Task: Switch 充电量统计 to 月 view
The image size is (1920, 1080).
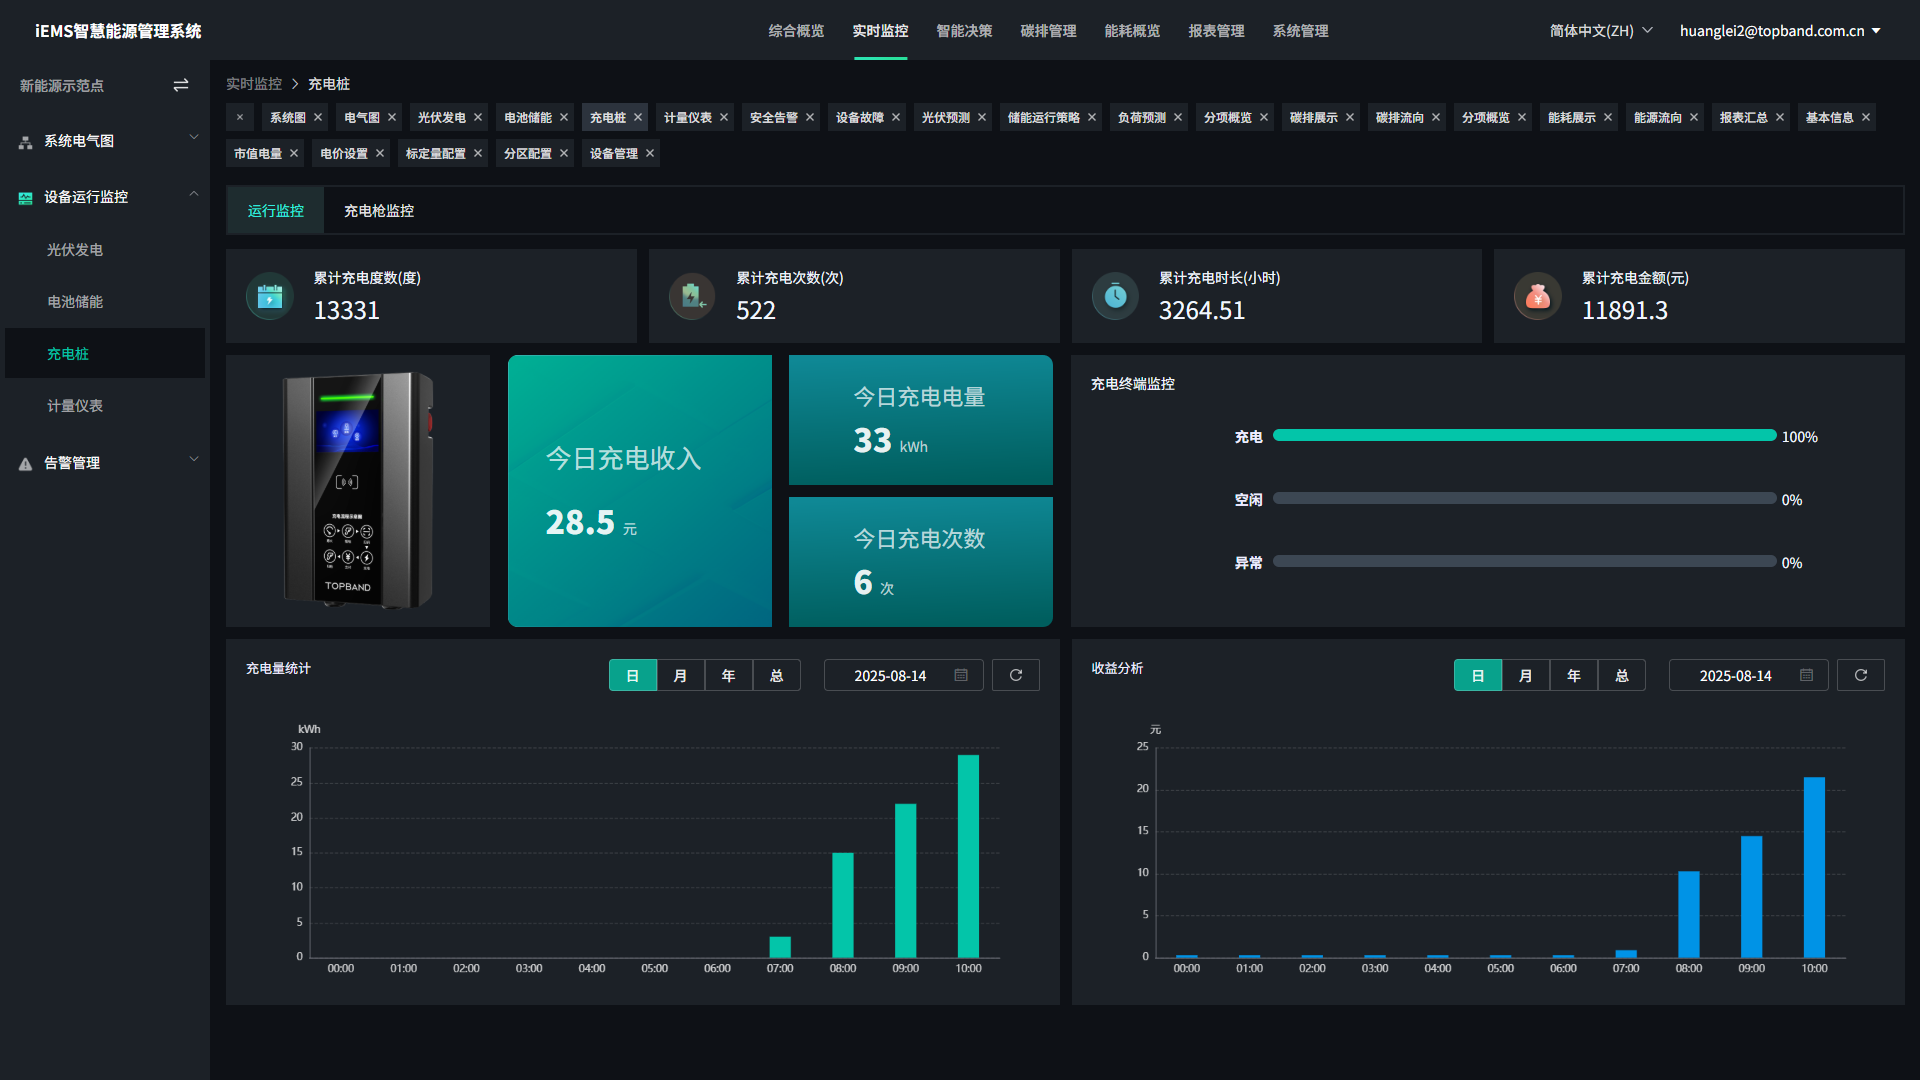Action: [680, 675]
